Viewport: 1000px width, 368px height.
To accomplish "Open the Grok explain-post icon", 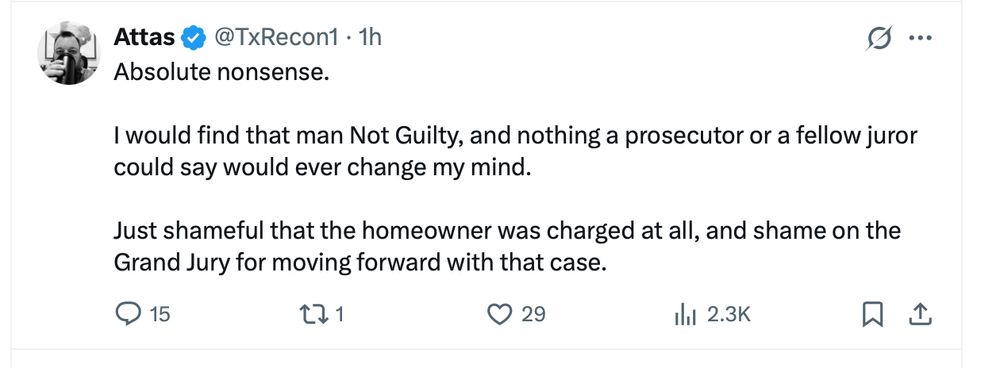I will point(879,38).
